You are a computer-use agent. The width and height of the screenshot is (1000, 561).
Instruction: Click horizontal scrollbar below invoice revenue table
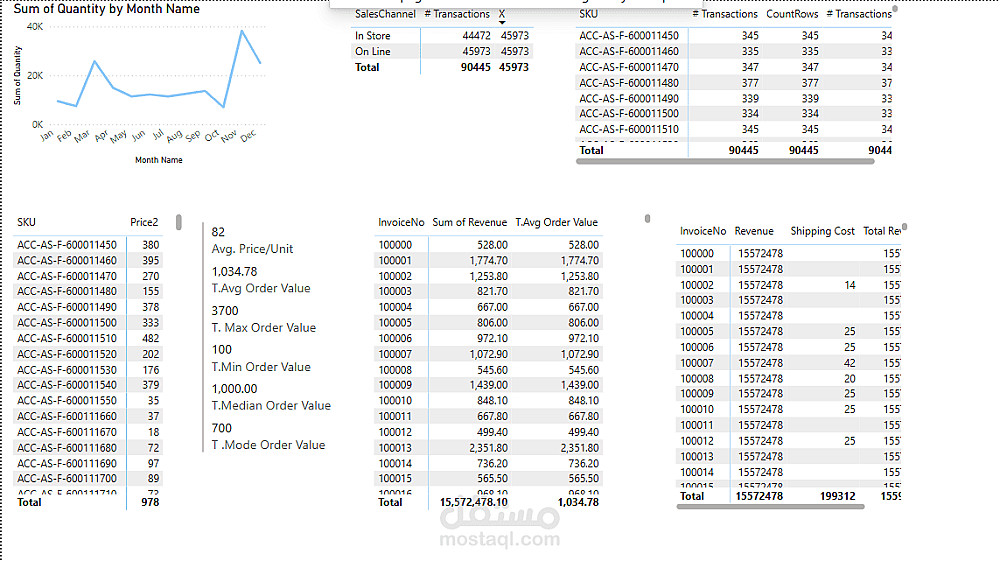pyautogui.click(x=770, y=507)
